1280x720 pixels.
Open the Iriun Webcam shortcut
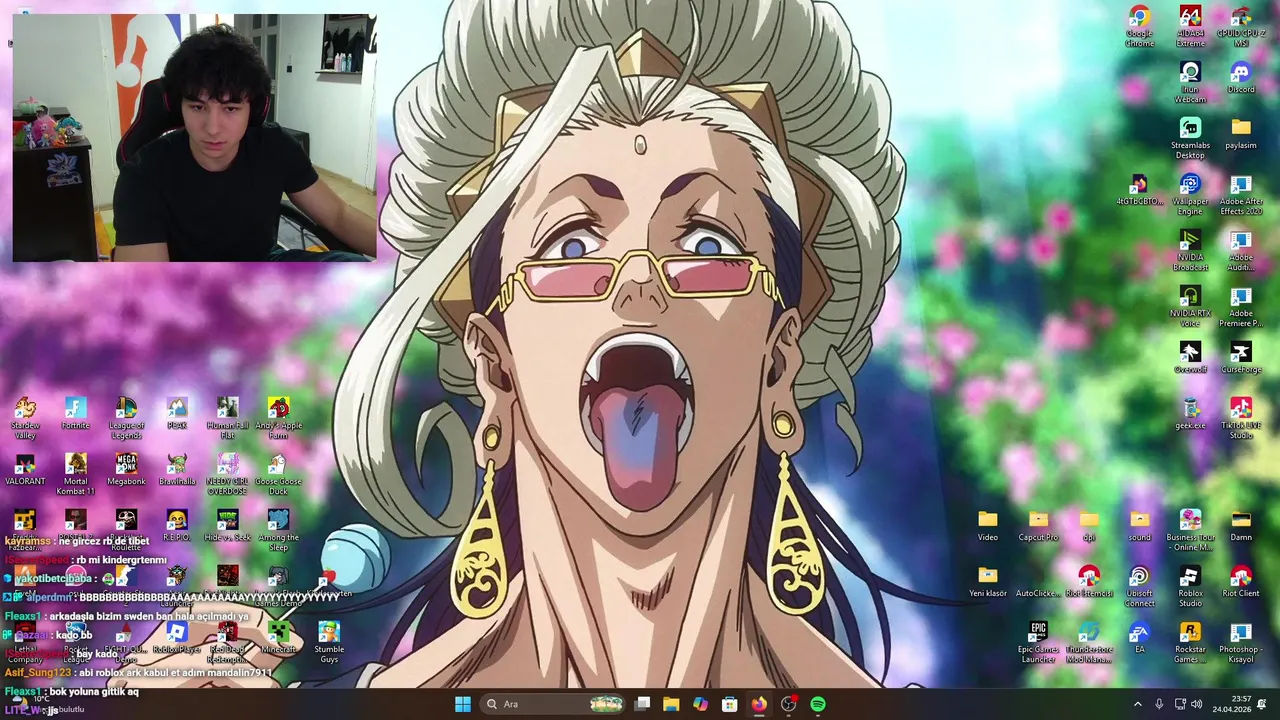coord(1190,82)
